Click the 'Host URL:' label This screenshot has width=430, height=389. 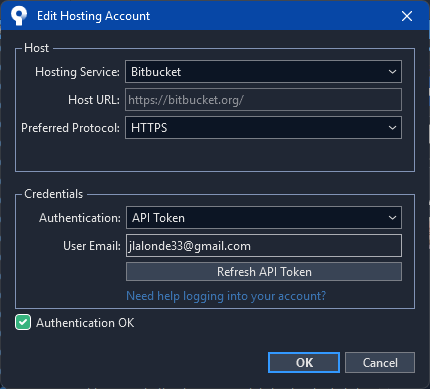[x=94, y=100]
